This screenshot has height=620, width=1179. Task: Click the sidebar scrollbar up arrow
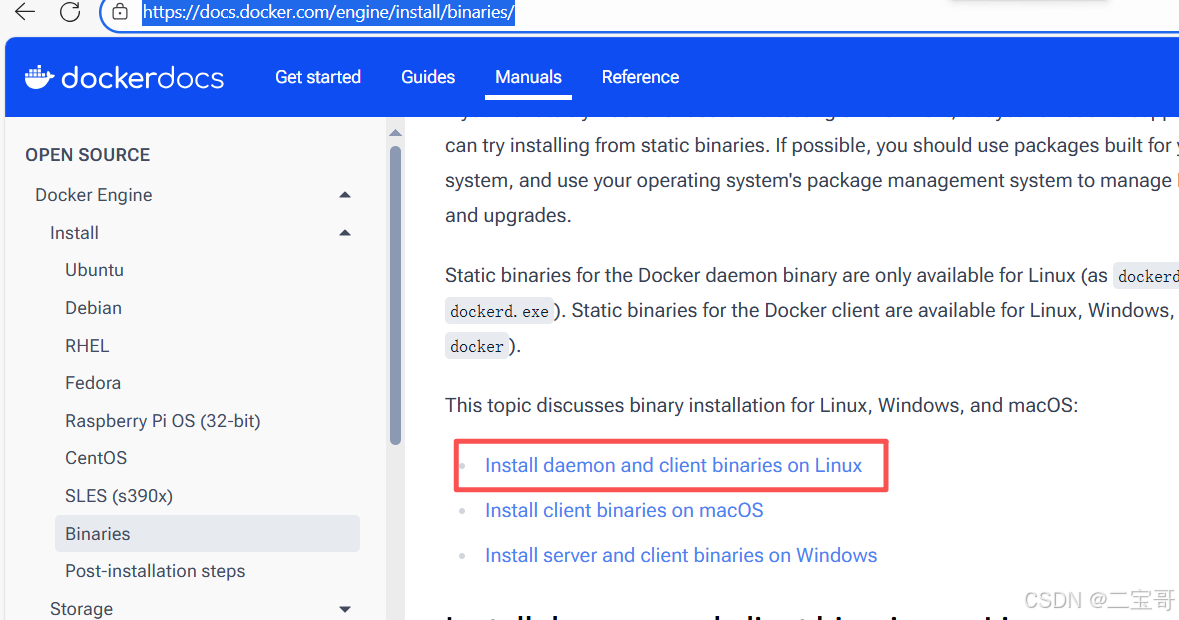coord(396,133)
